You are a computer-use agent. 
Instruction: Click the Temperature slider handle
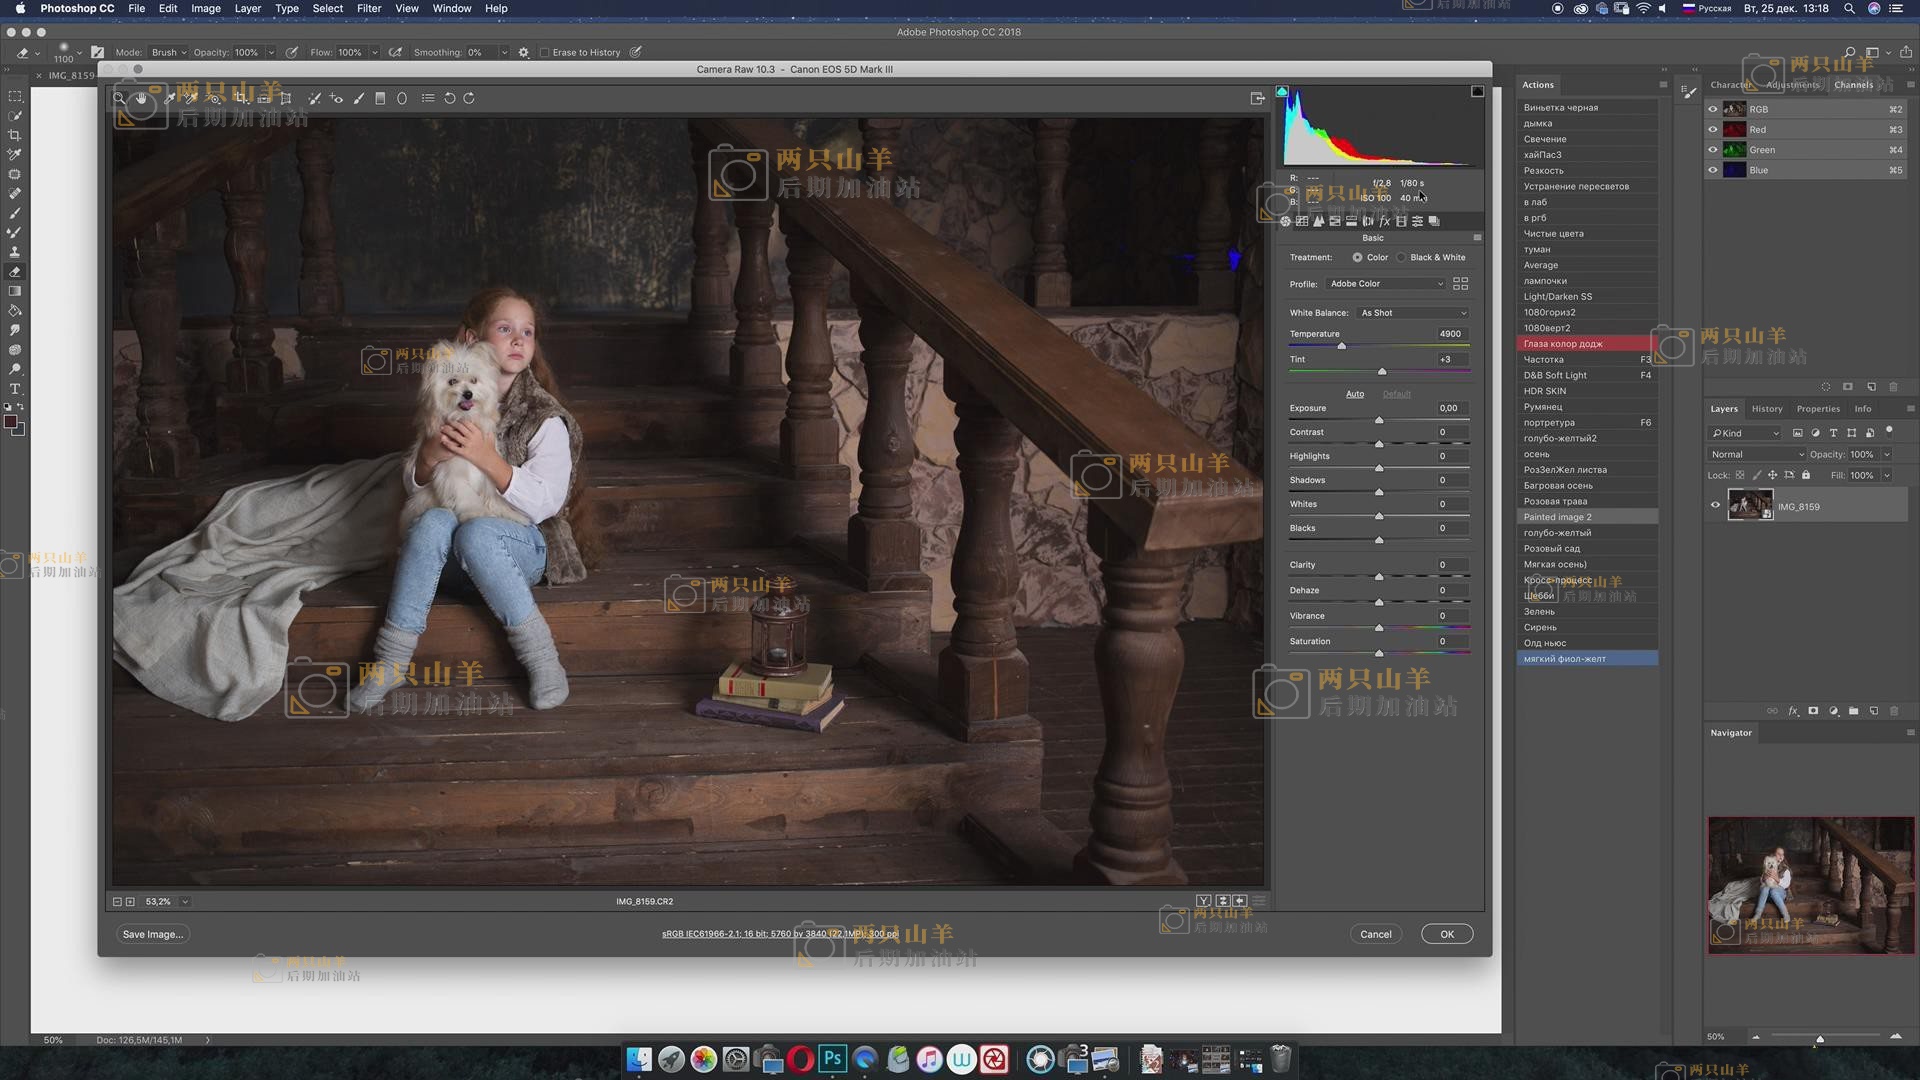(1342, 346)
